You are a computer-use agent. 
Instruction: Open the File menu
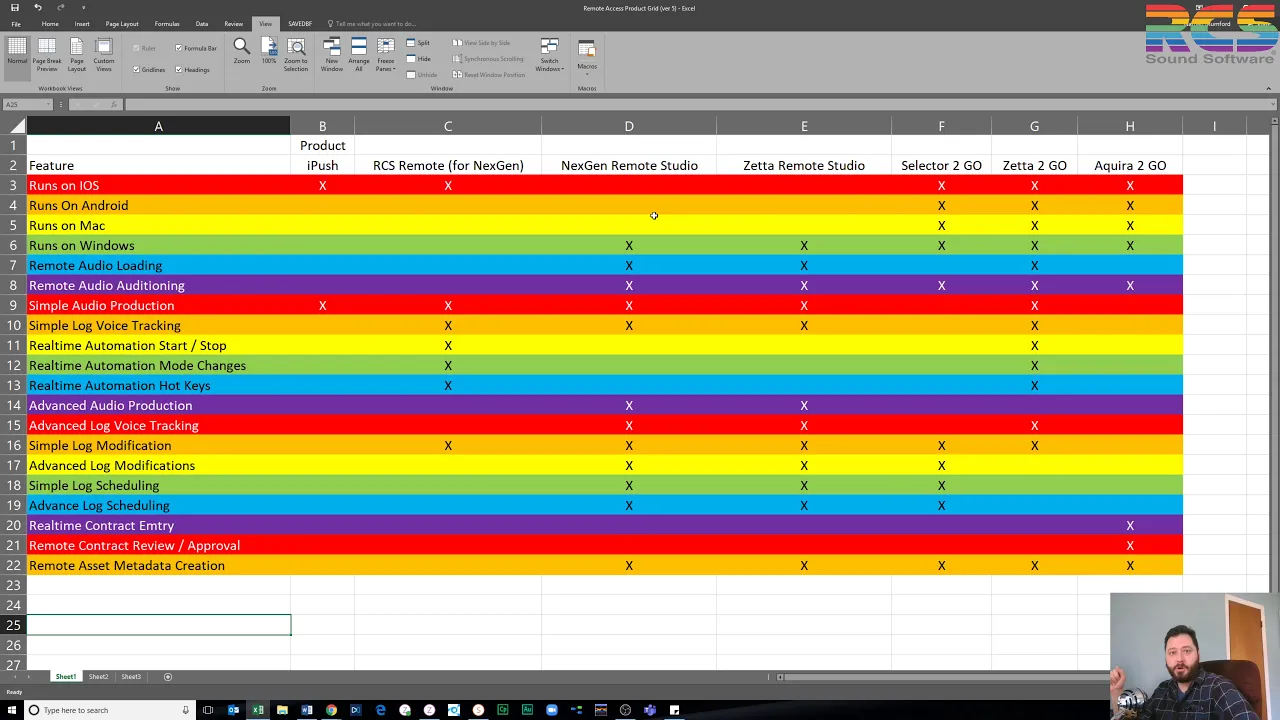[15, 24]
